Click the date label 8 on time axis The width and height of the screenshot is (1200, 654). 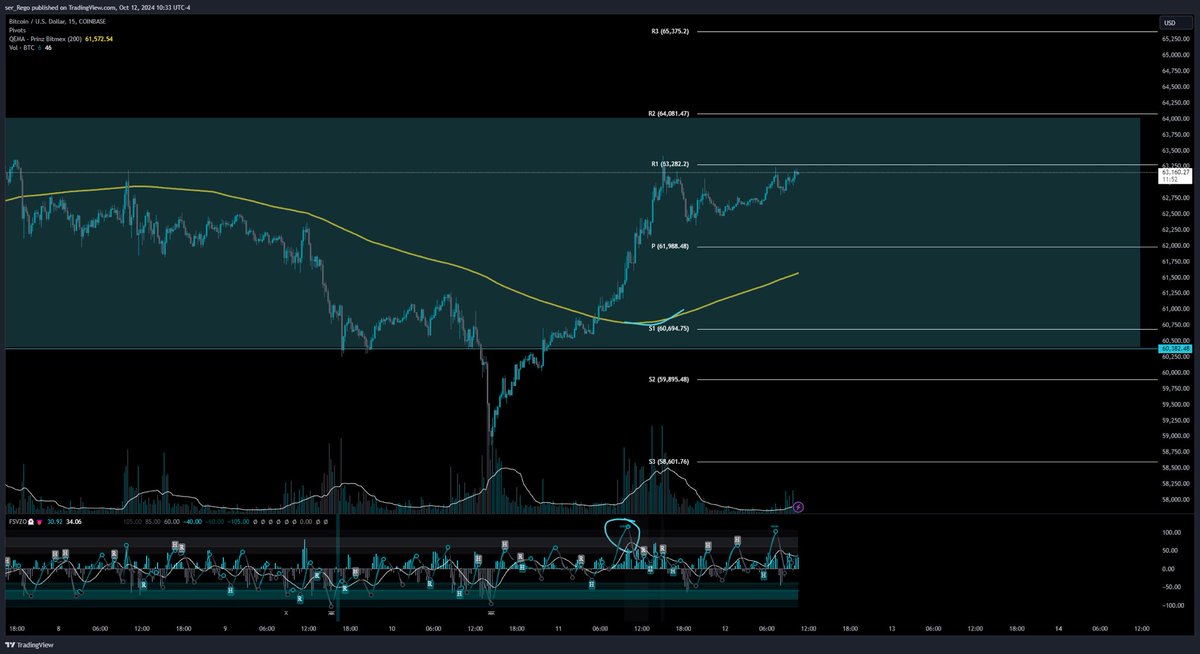60,629
